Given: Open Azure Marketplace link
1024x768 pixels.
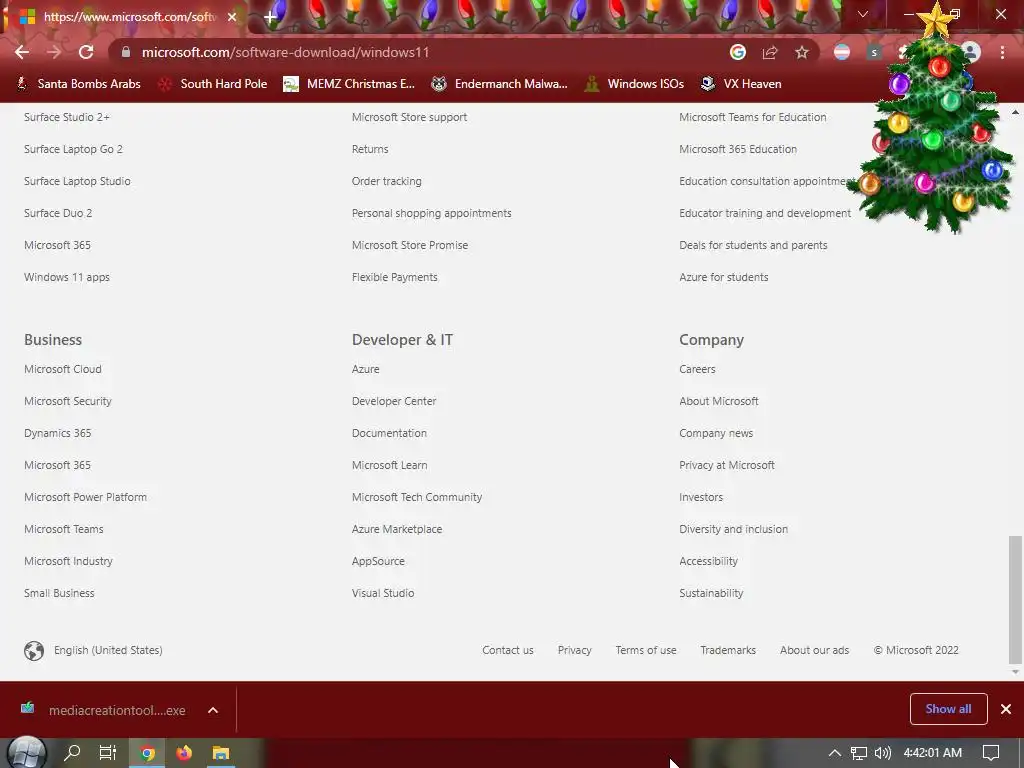Looking at the screenshot, I should [x=396, y=530].
